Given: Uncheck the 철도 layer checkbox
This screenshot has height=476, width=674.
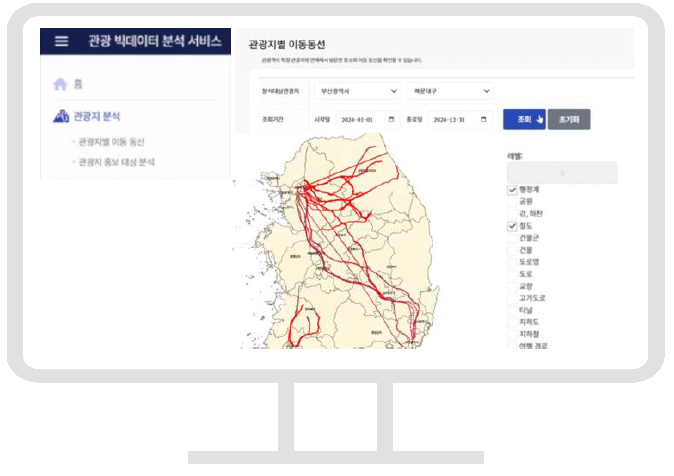Looking at the screenshot, I should (x=513, y=227).
